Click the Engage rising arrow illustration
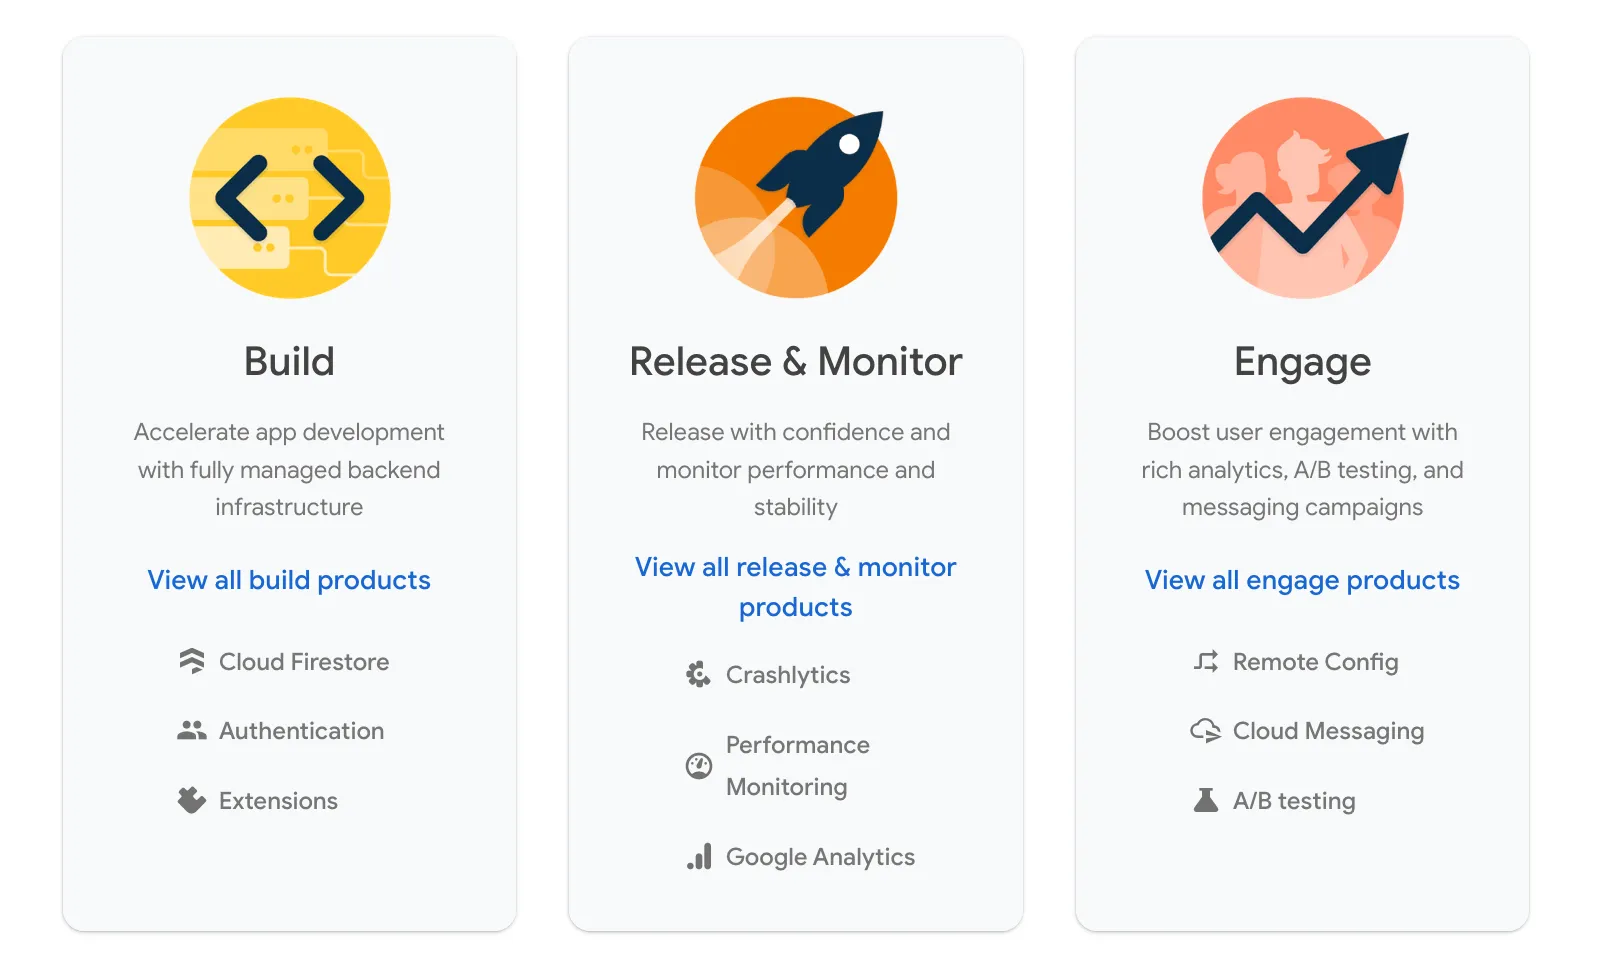 tap(1303, 198)
